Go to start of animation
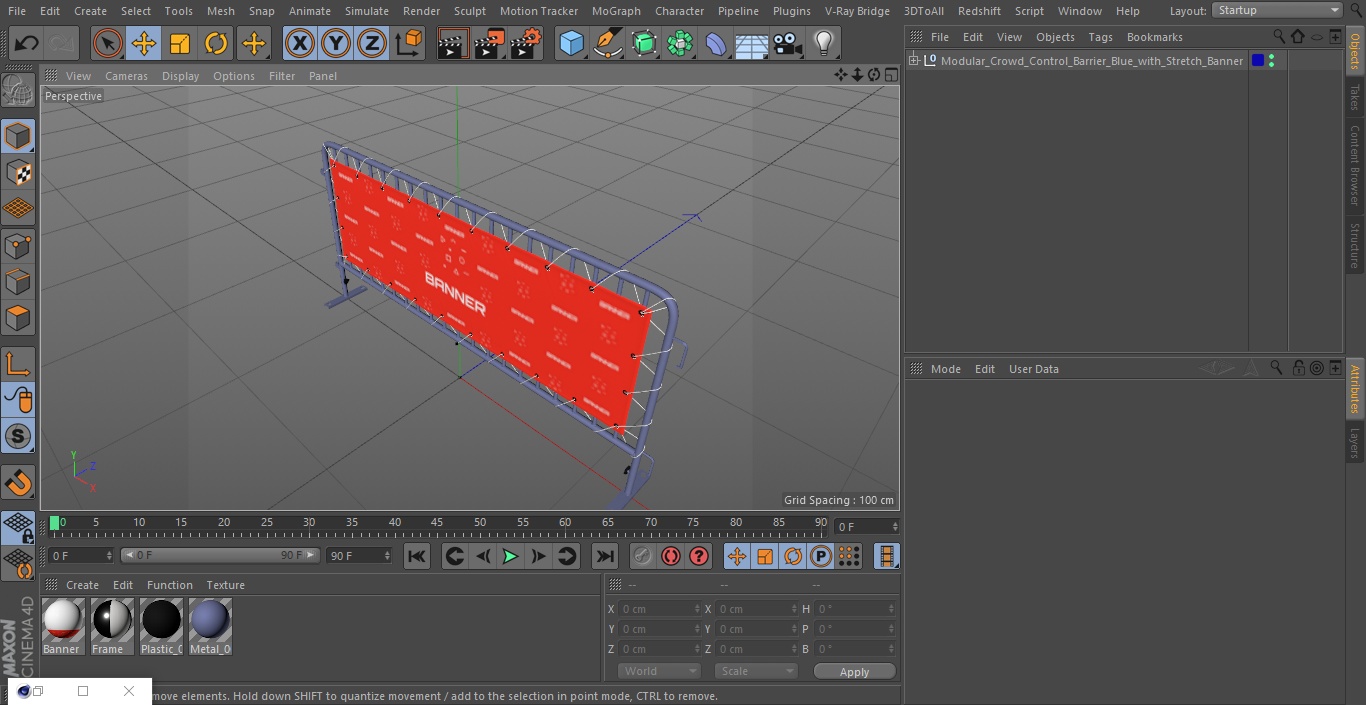1366x705 pixels. 417,556
